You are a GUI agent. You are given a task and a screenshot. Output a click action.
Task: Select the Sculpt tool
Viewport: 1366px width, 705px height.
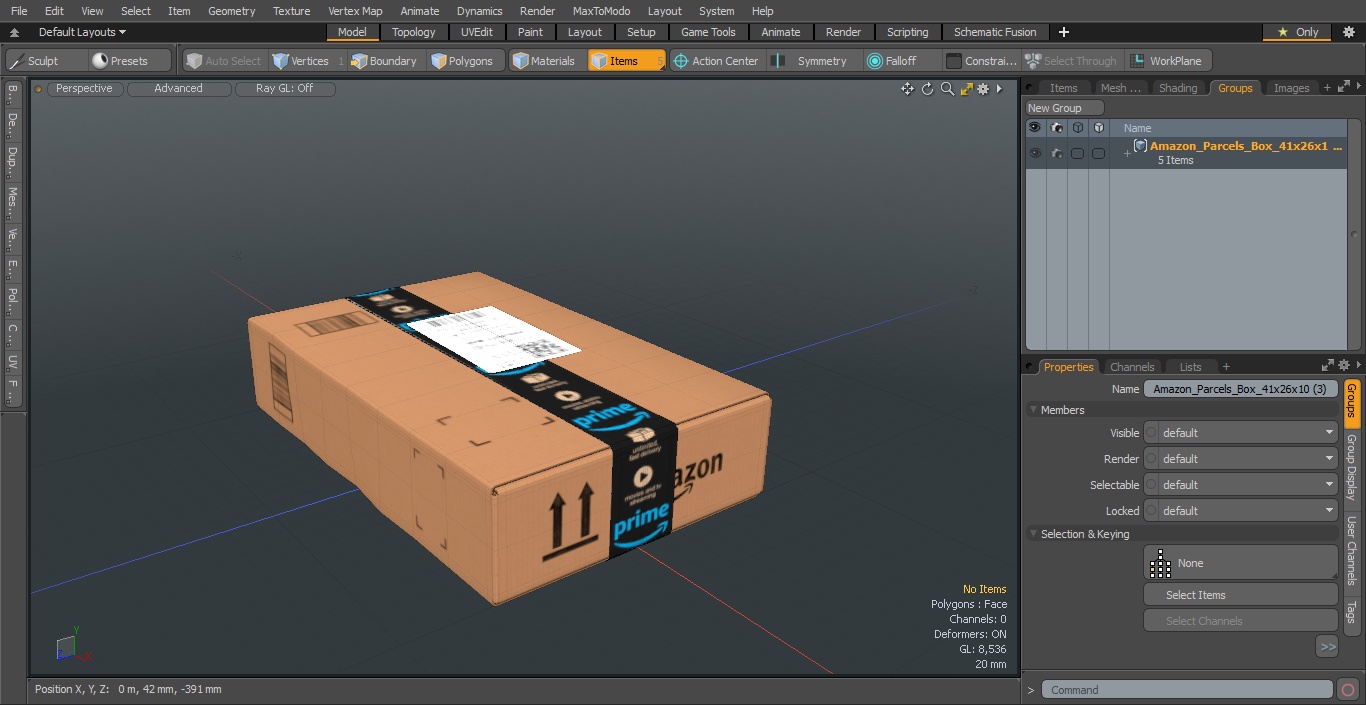47,61
